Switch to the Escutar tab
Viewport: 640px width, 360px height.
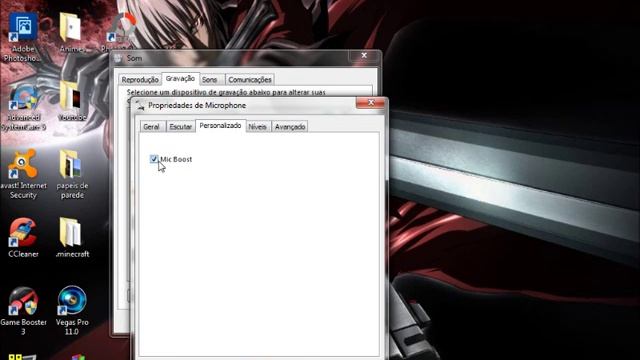click(180, 127)
